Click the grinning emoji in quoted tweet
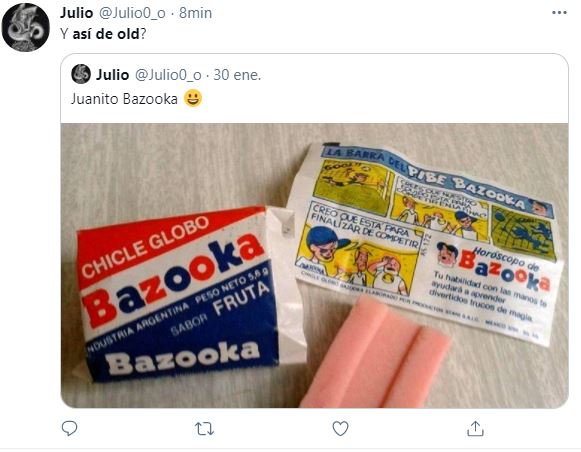 [193, 98]
